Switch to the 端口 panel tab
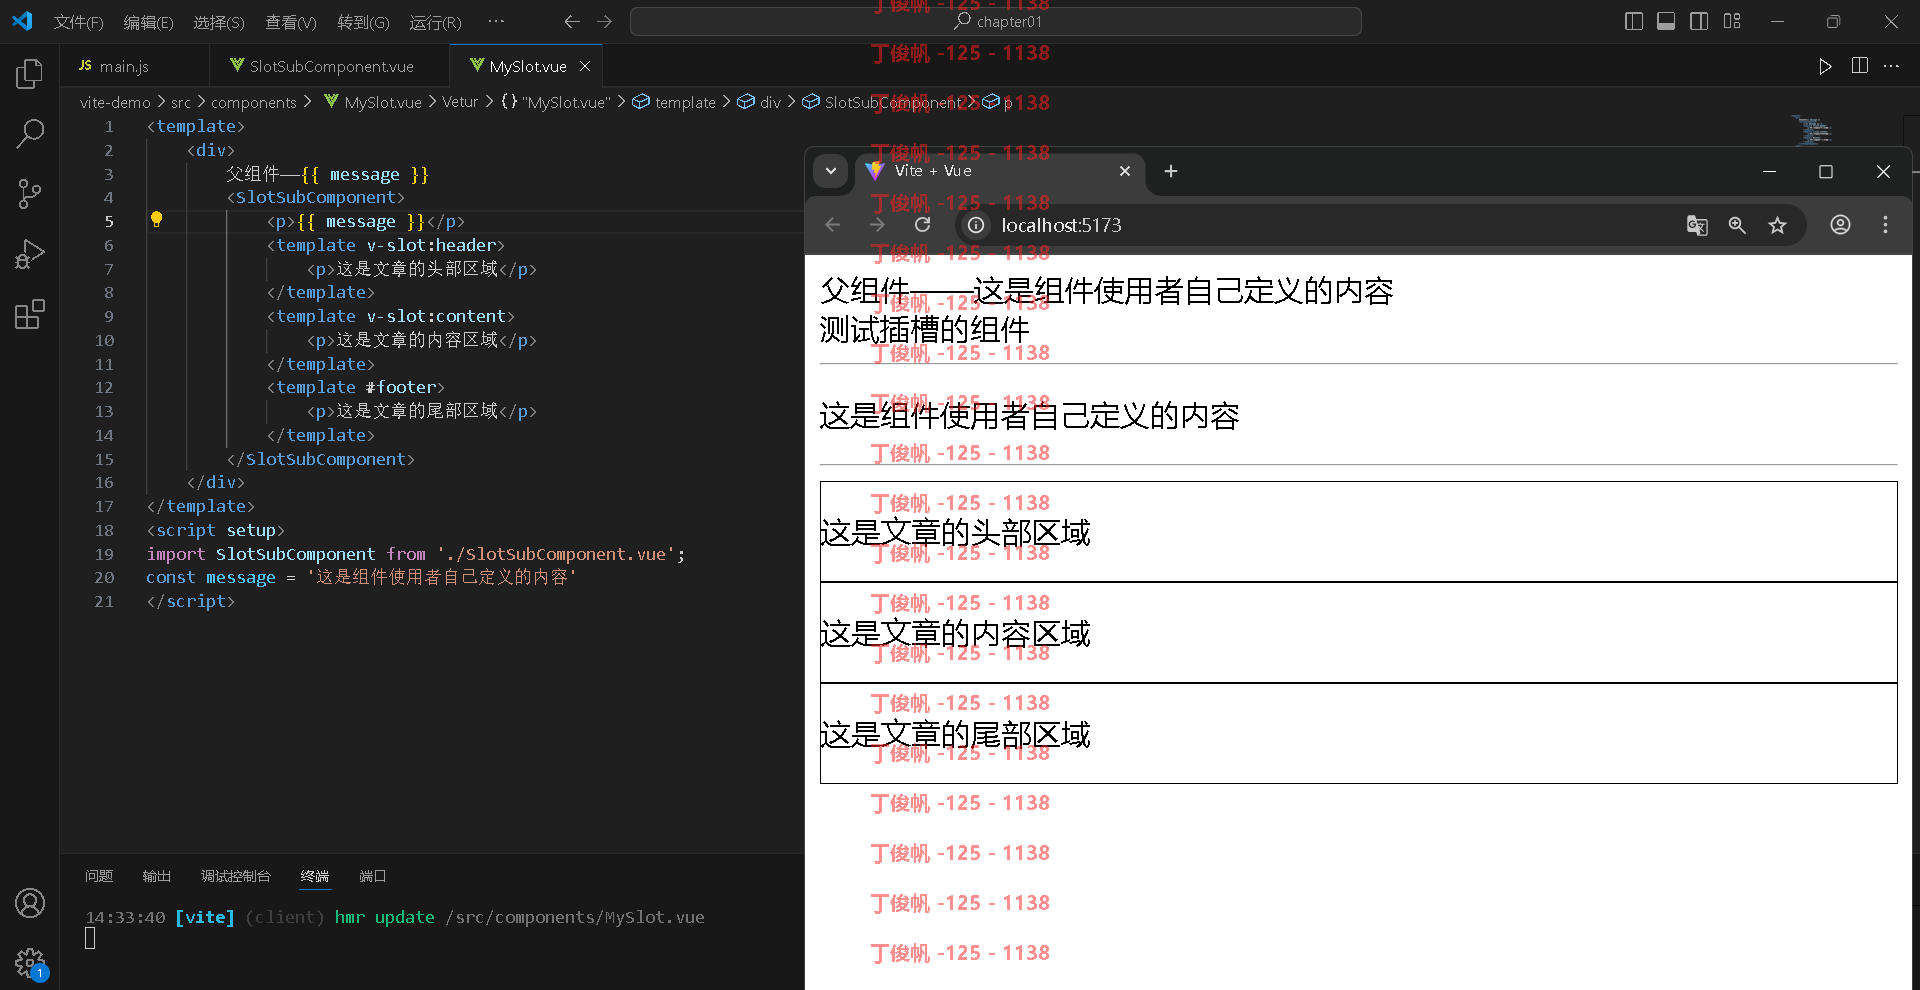 pos(373,876)
